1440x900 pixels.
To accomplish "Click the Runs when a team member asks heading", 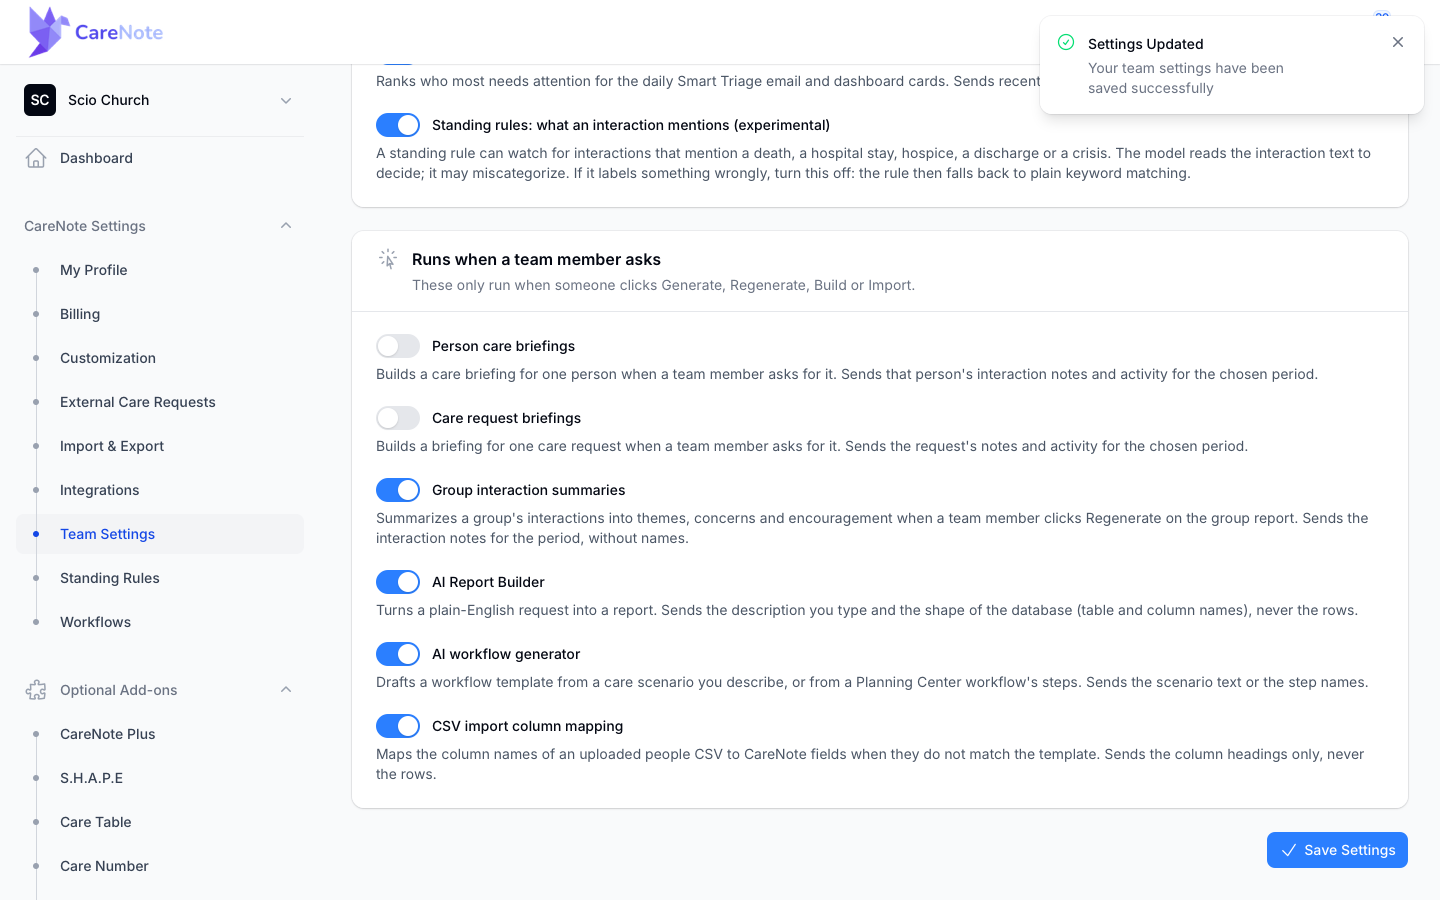I will coord(536,259).
